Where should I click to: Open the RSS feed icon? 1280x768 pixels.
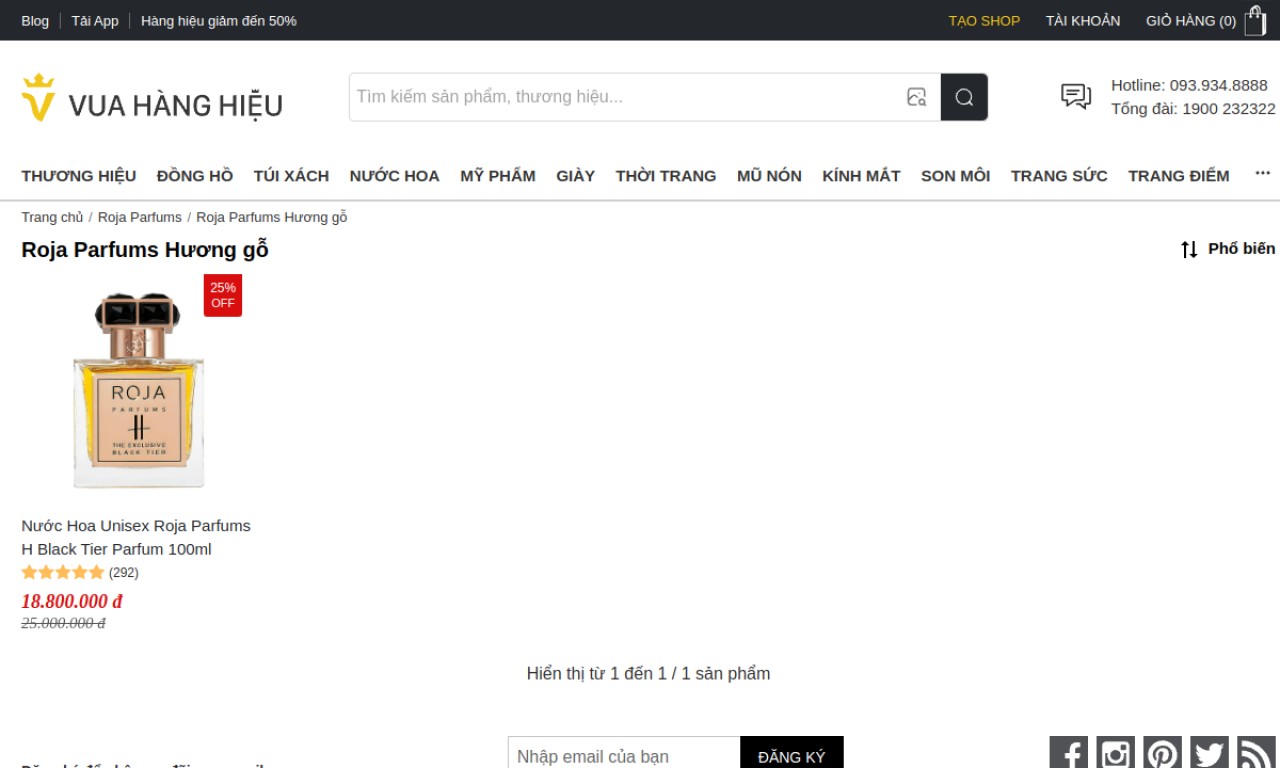click(1256, 753)
